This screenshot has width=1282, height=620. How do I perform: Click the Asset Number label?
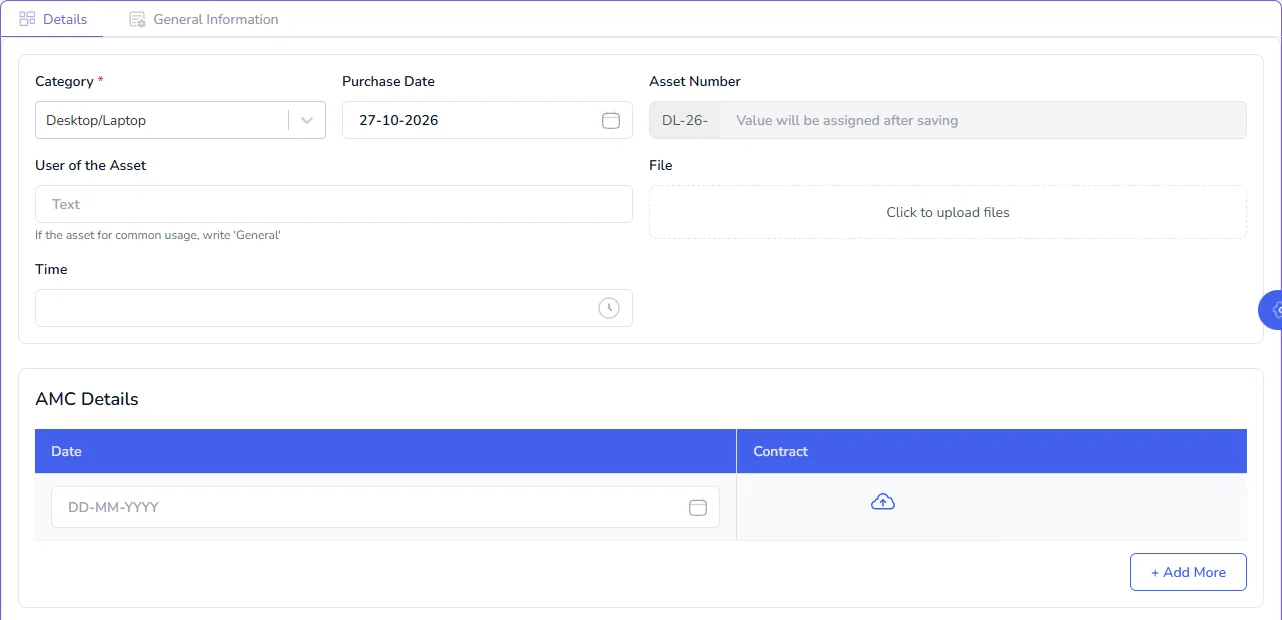695,81
